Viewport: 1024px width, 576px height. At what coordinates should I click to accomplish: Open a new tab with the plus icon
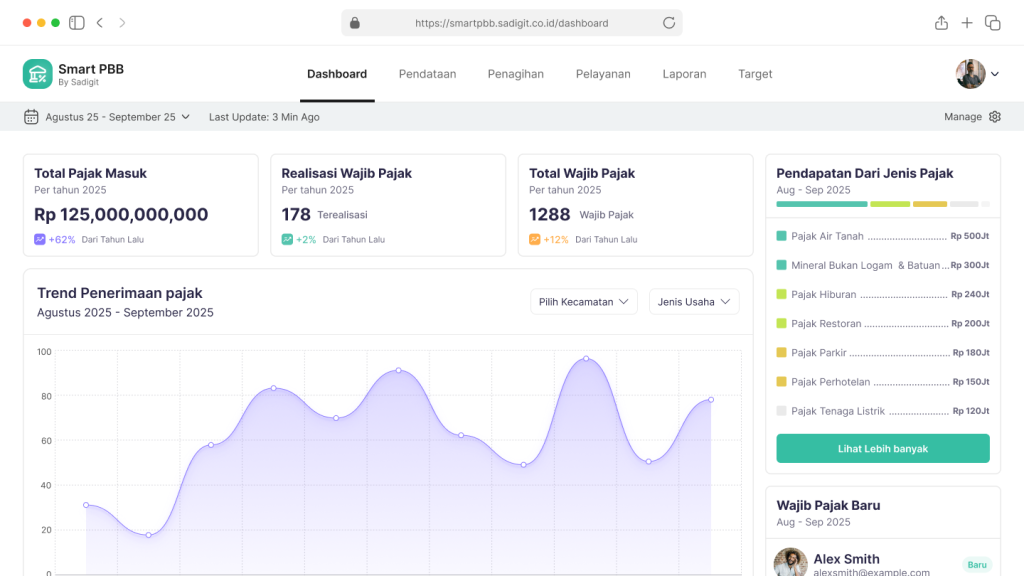(967, 22)
